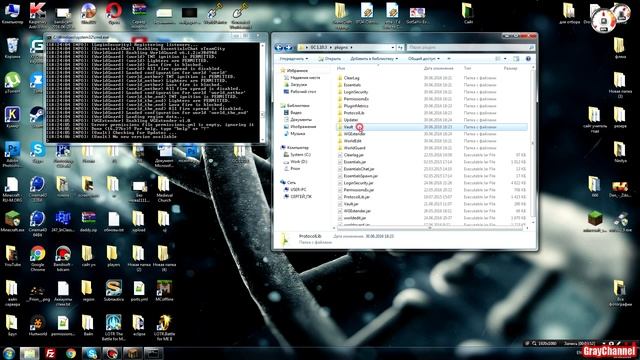Open the Explorer help icon
Image resolution: width=640 pixels, height=360 pixels.
pyautogui.click(x=528, y=59)
